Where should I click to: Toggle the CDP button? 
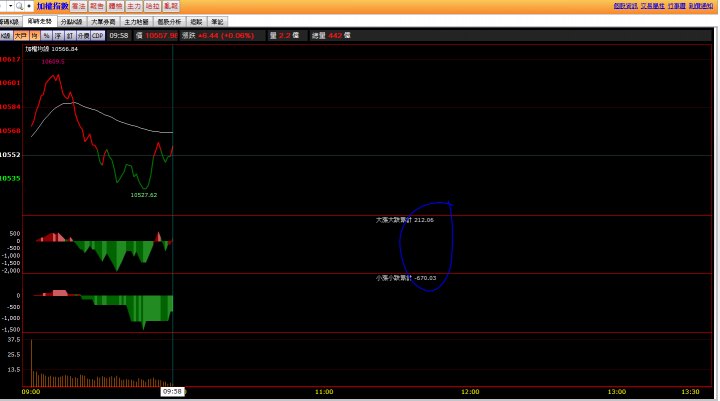98,35
